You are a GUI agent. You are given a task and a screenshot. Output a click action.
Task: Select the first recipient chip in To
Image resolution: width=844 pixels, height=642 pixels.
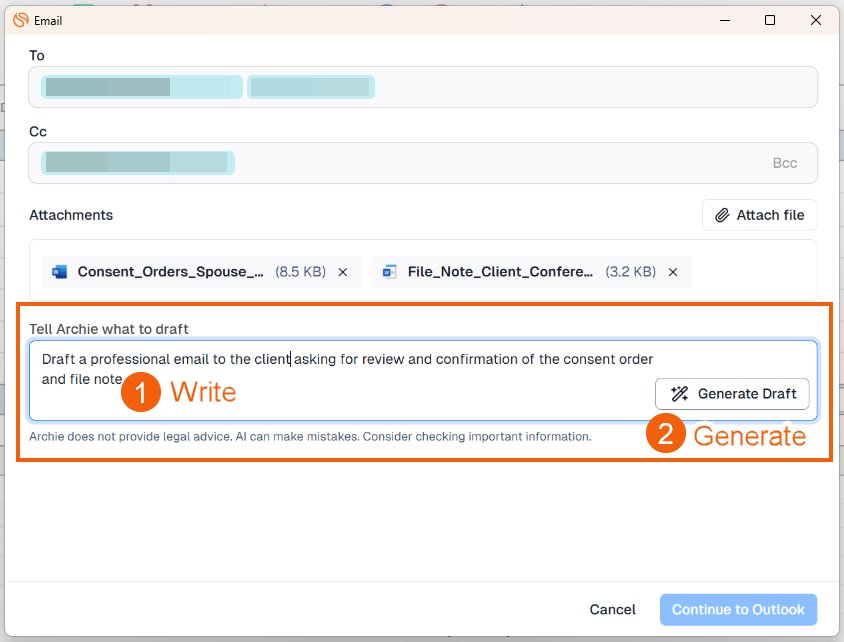pyautogui.click(x=141, y=87)
